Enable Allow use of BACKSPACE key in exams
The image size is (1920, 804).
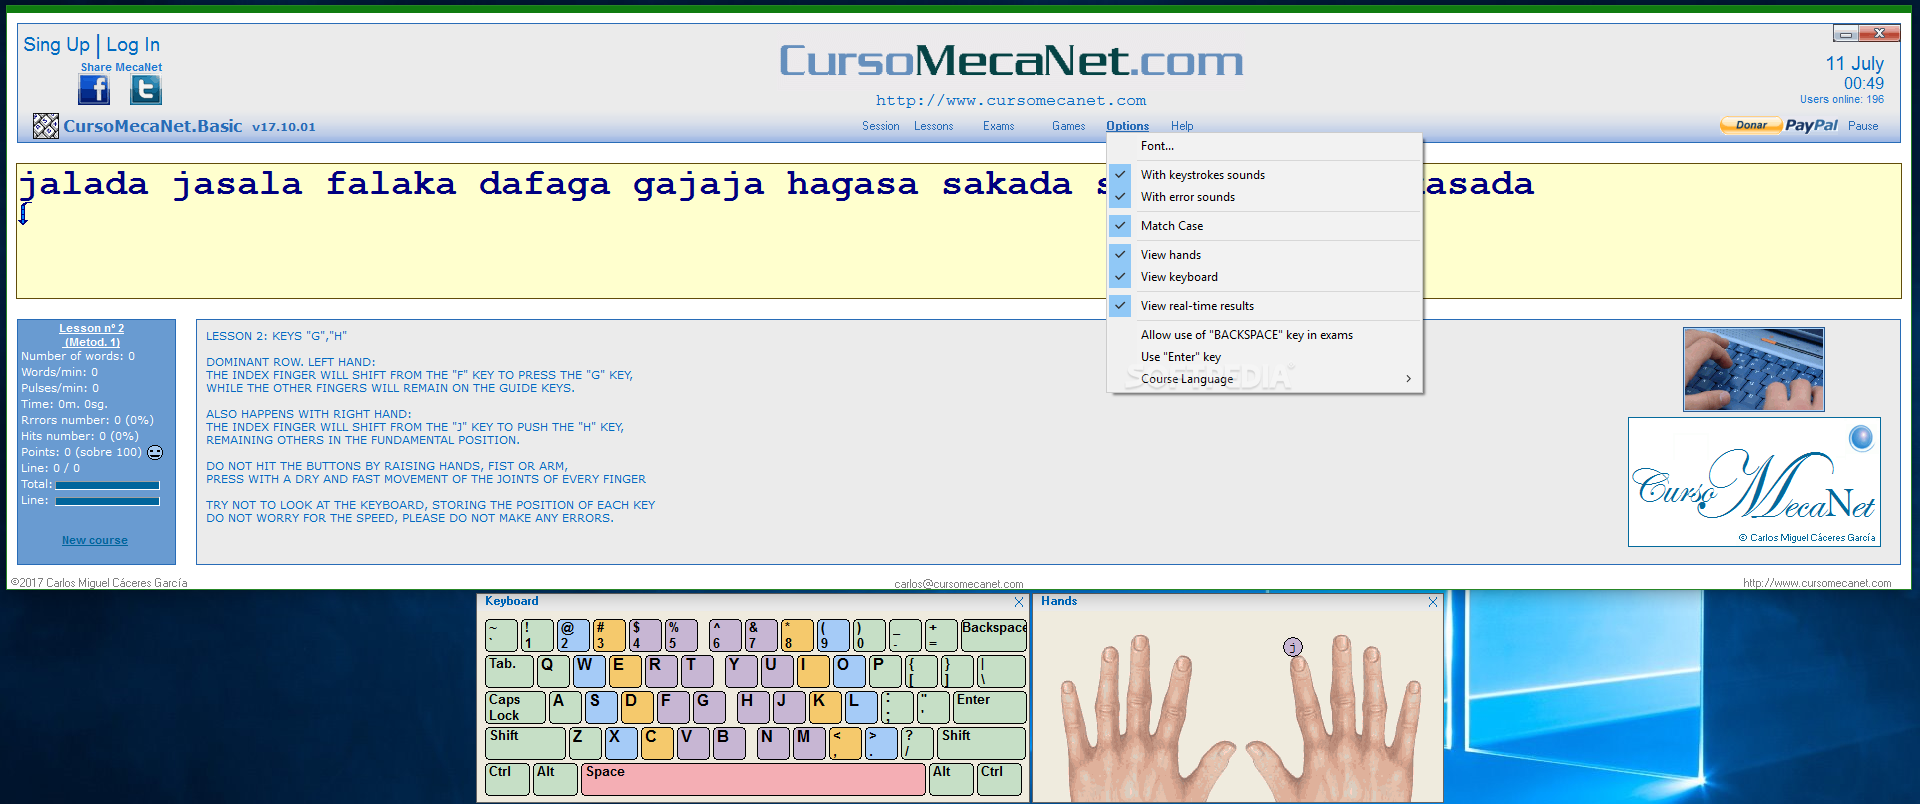coord(1264,335)
